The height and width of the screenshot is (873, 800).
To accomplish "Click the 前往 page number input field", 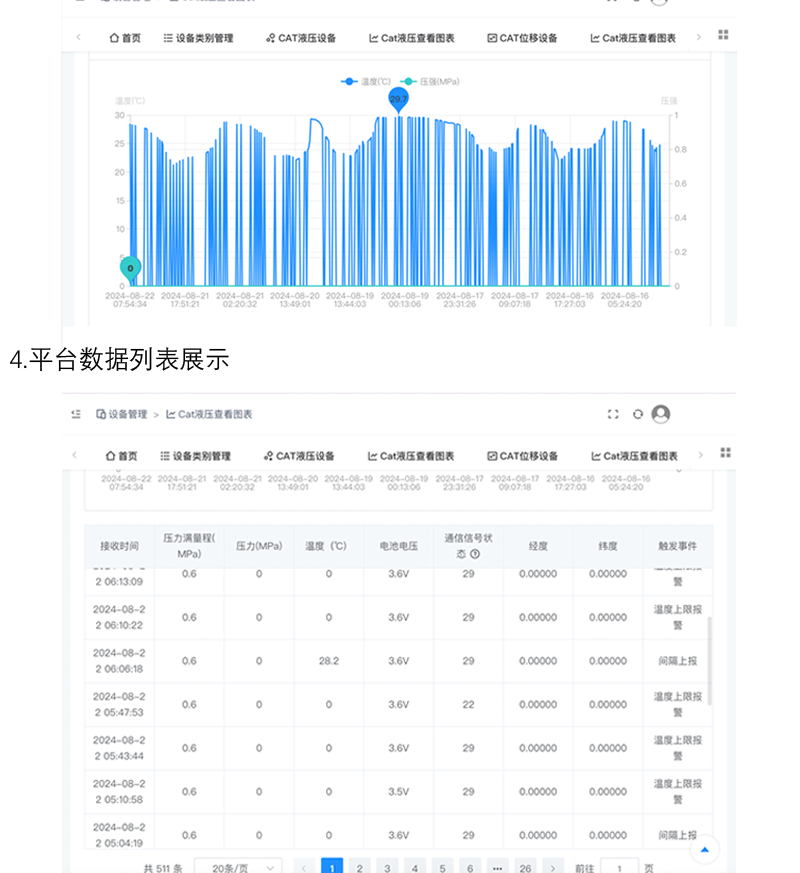I will click(620, 867).
